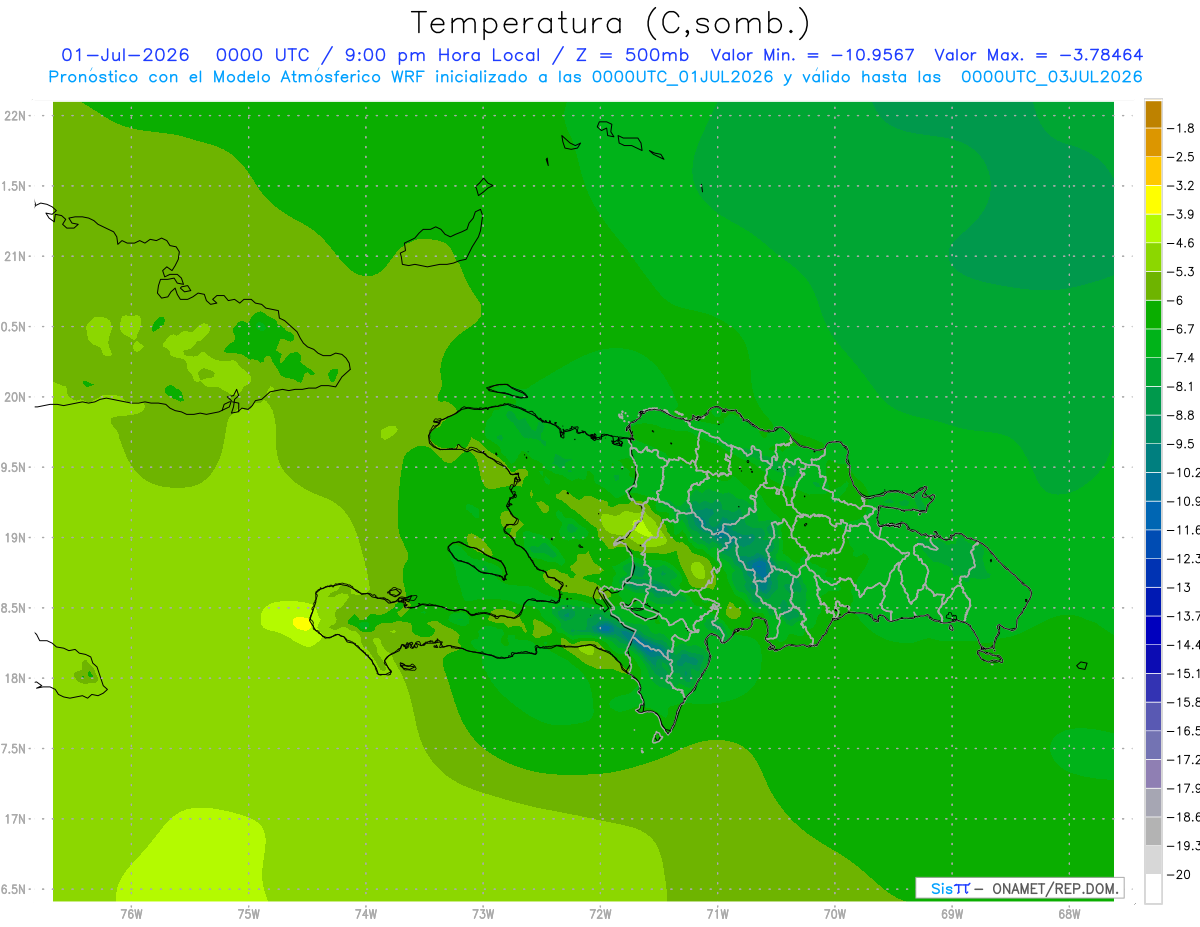Pick the lime swatch between -3.9 and -4.6
This screenshot has height=927, width=1200.
1153,229
